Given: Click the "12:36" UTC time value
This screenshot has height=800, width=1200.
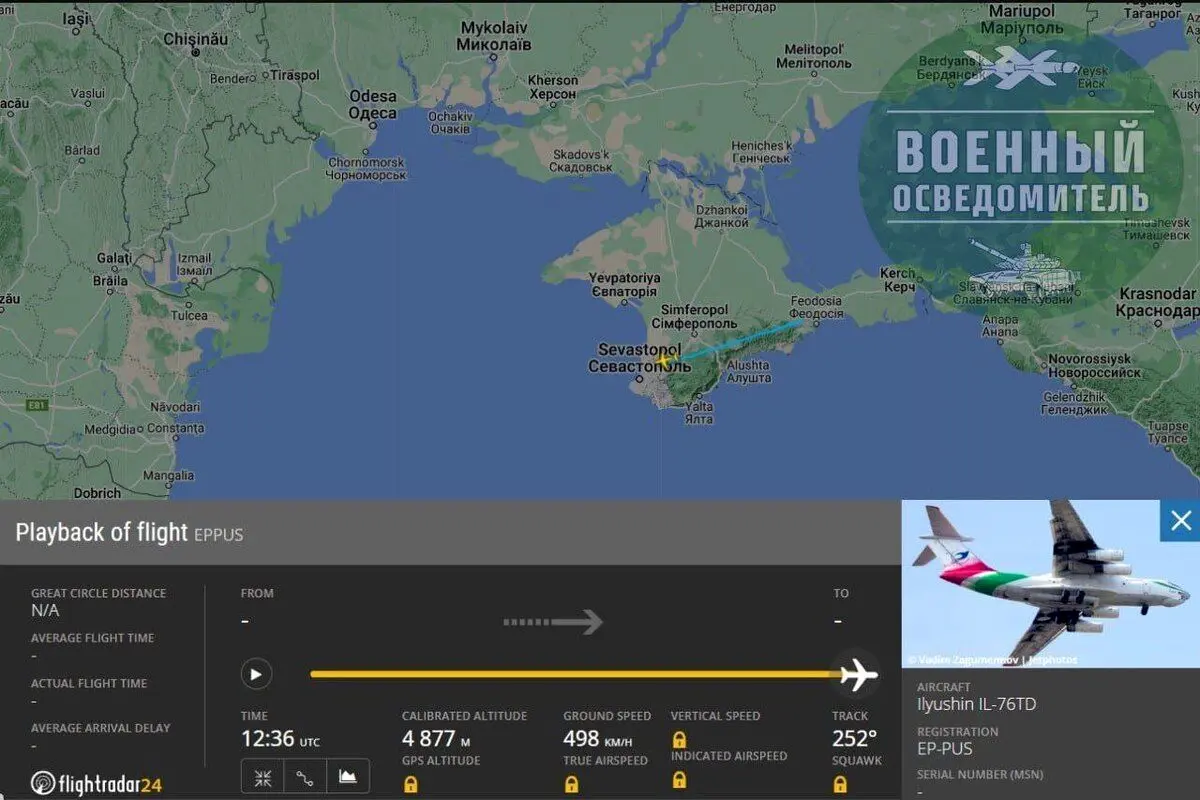Looking at the screenshot, I should (269, 739).
